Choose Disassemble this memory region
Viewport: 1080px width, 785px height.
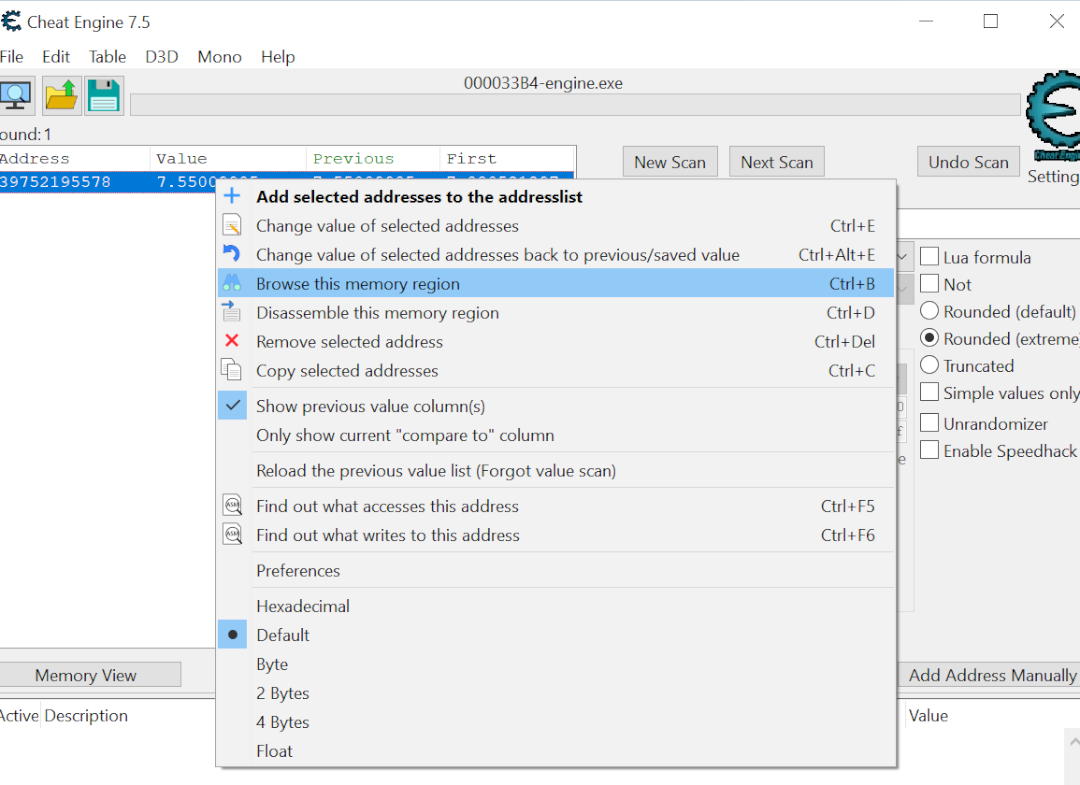(556, 312)
